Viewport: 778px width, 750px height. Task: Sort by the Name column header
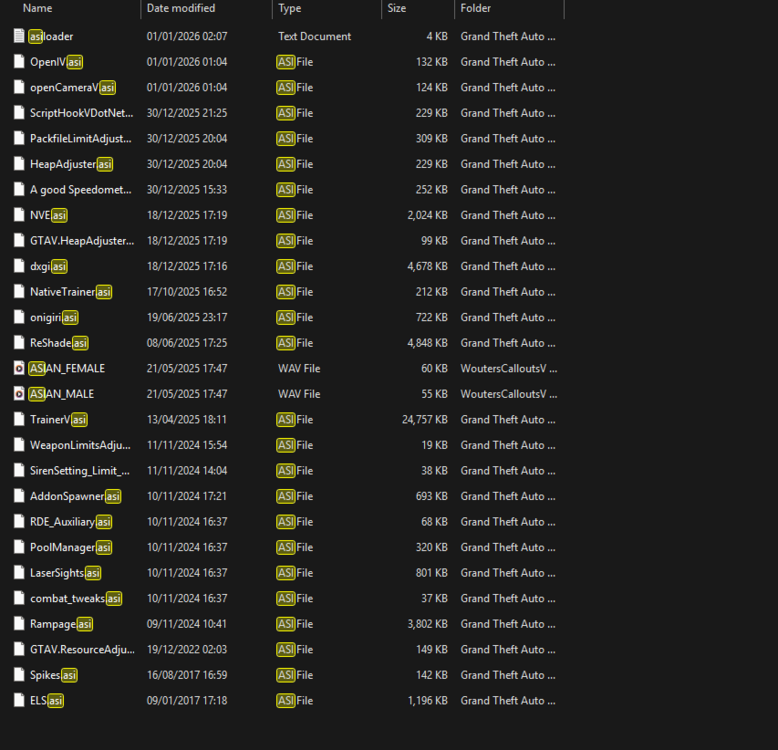[x=37, y=8]
